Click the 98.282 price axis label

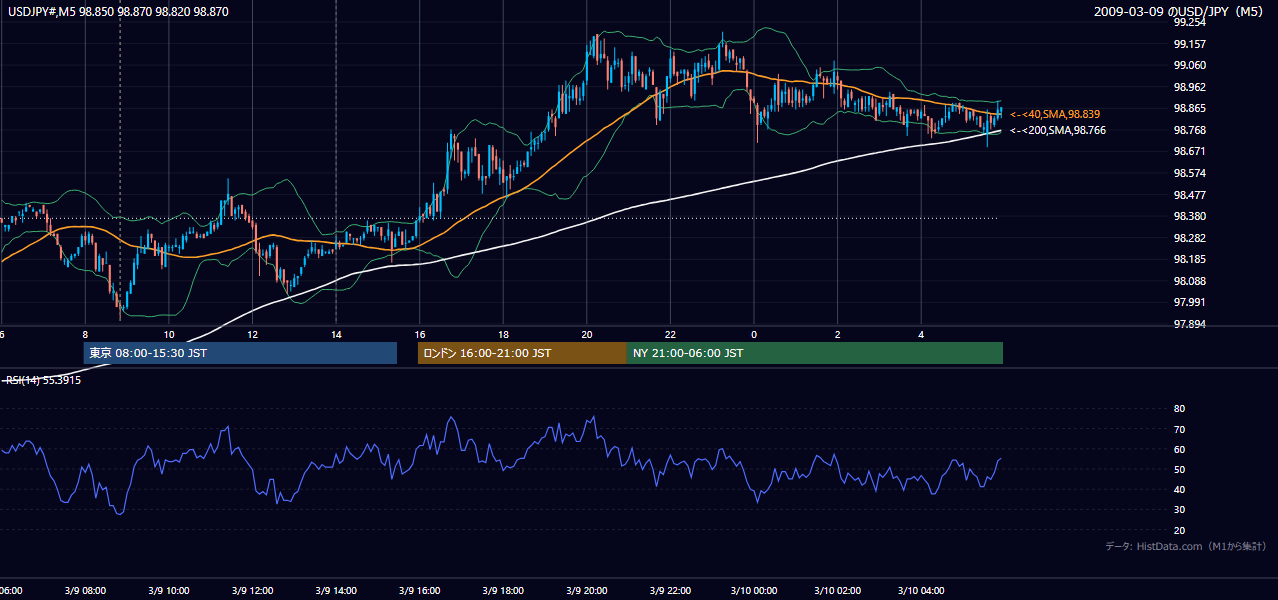click(x=1190, y=238)
